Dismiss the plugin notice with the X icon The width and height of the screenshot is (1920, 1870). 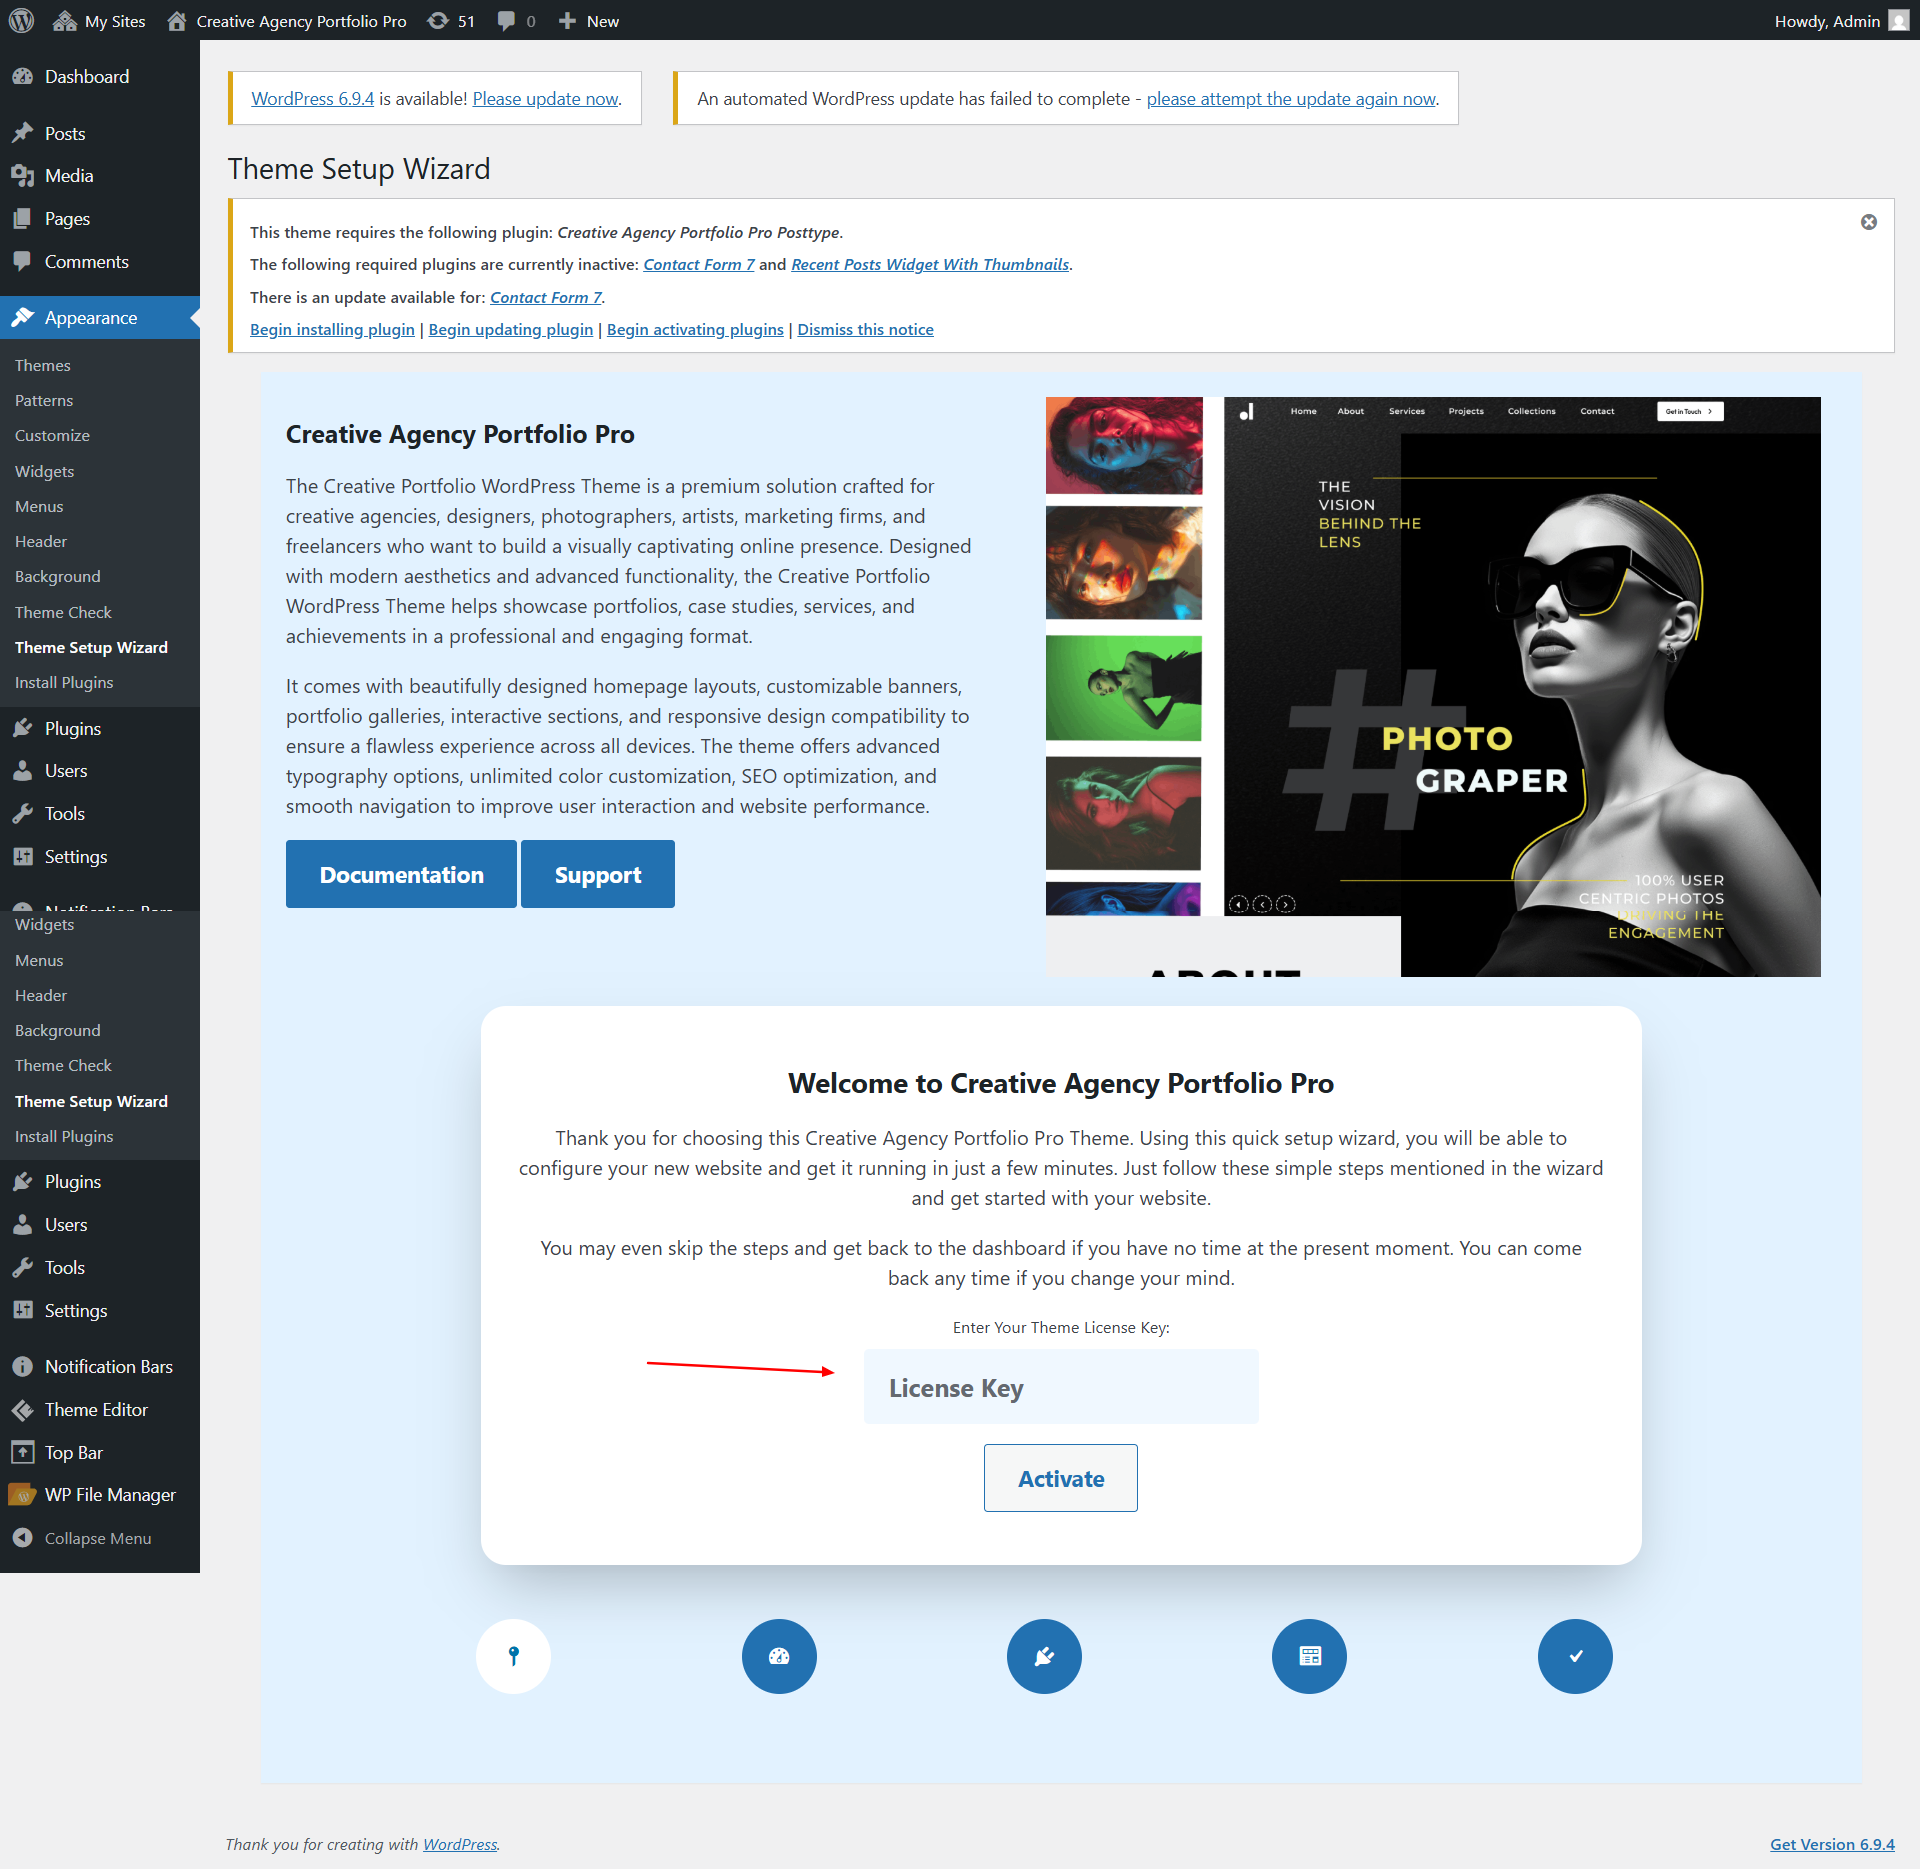[1868, 222]
